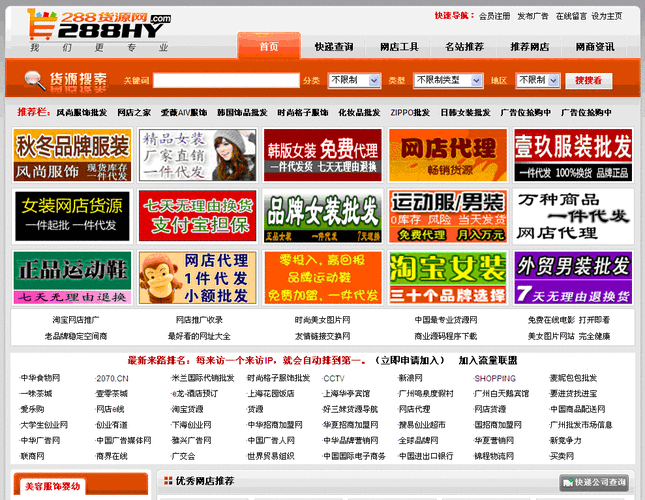Open the 快递查询 tab
The height and width of the screenshot is (500, 645).
coord(333,47)
